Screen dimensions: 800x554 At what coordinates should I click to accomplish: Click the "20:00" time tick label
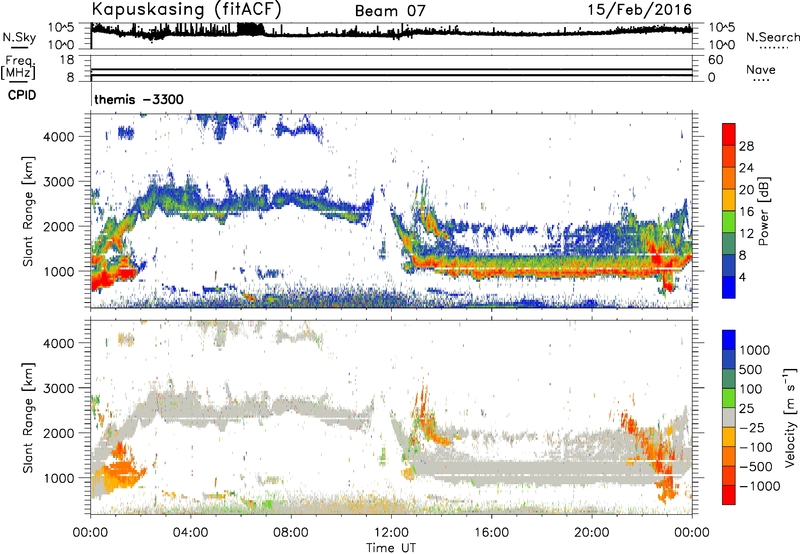[591, 533]
